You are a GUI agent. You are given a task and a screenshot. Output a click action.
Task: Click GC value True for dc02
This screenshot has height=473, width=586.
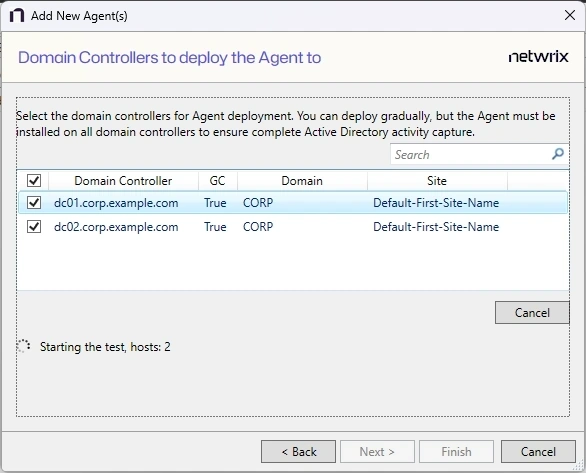pyautogui.click(x=215, y=227)
